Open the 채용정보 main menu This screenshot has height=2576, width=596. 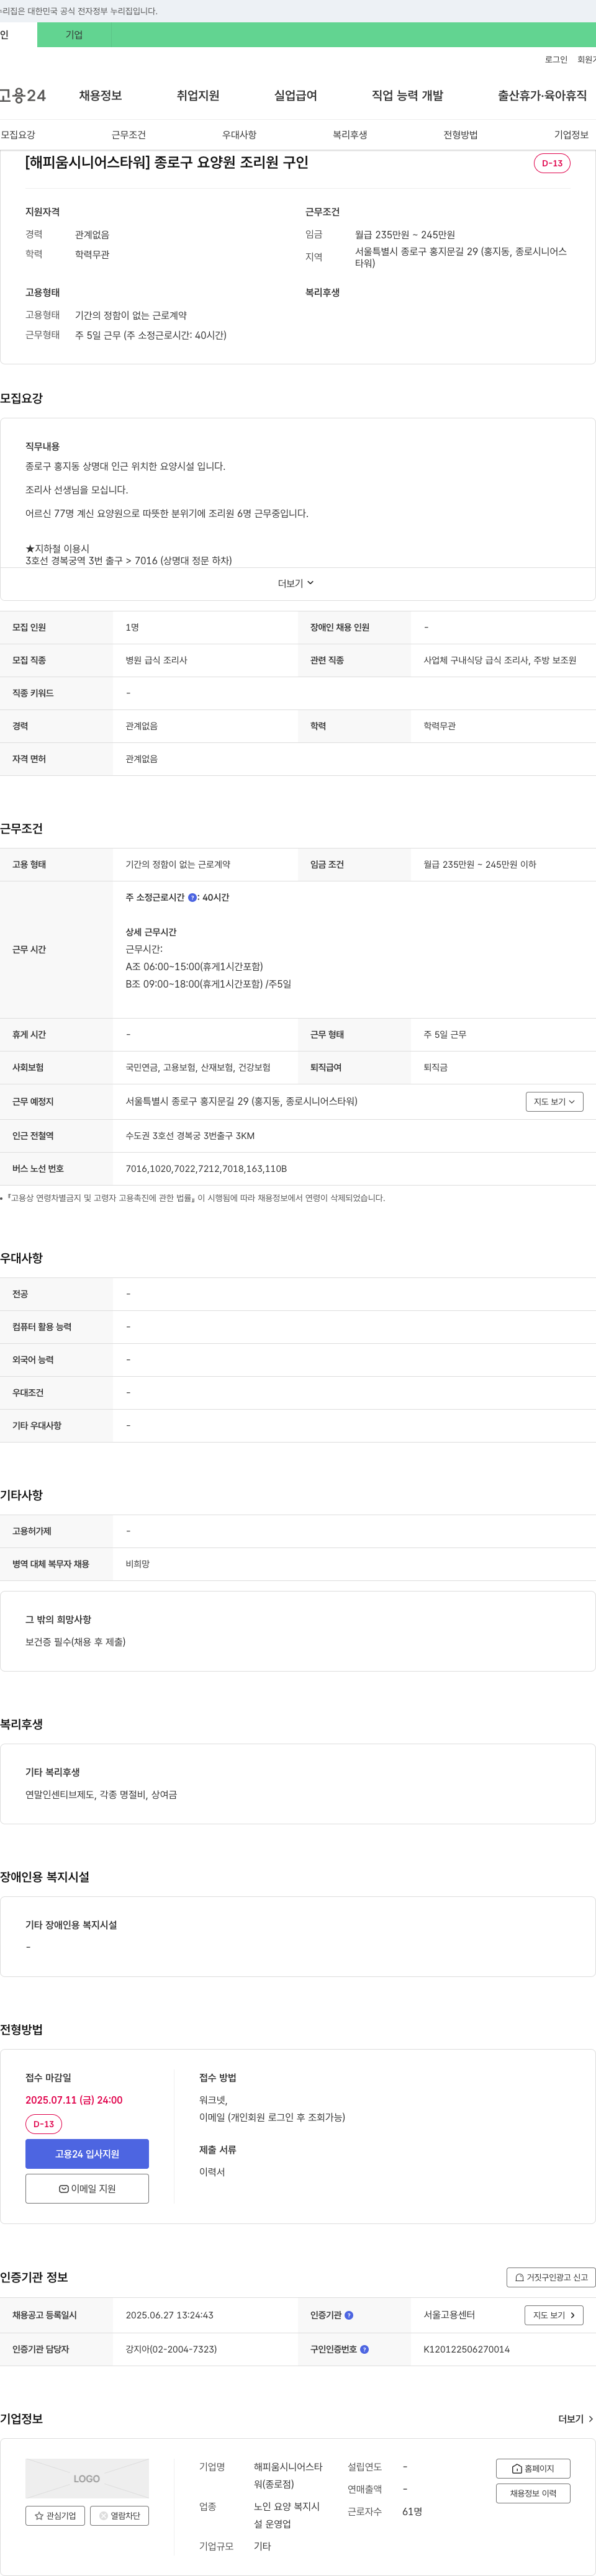(x=100, y=95)
